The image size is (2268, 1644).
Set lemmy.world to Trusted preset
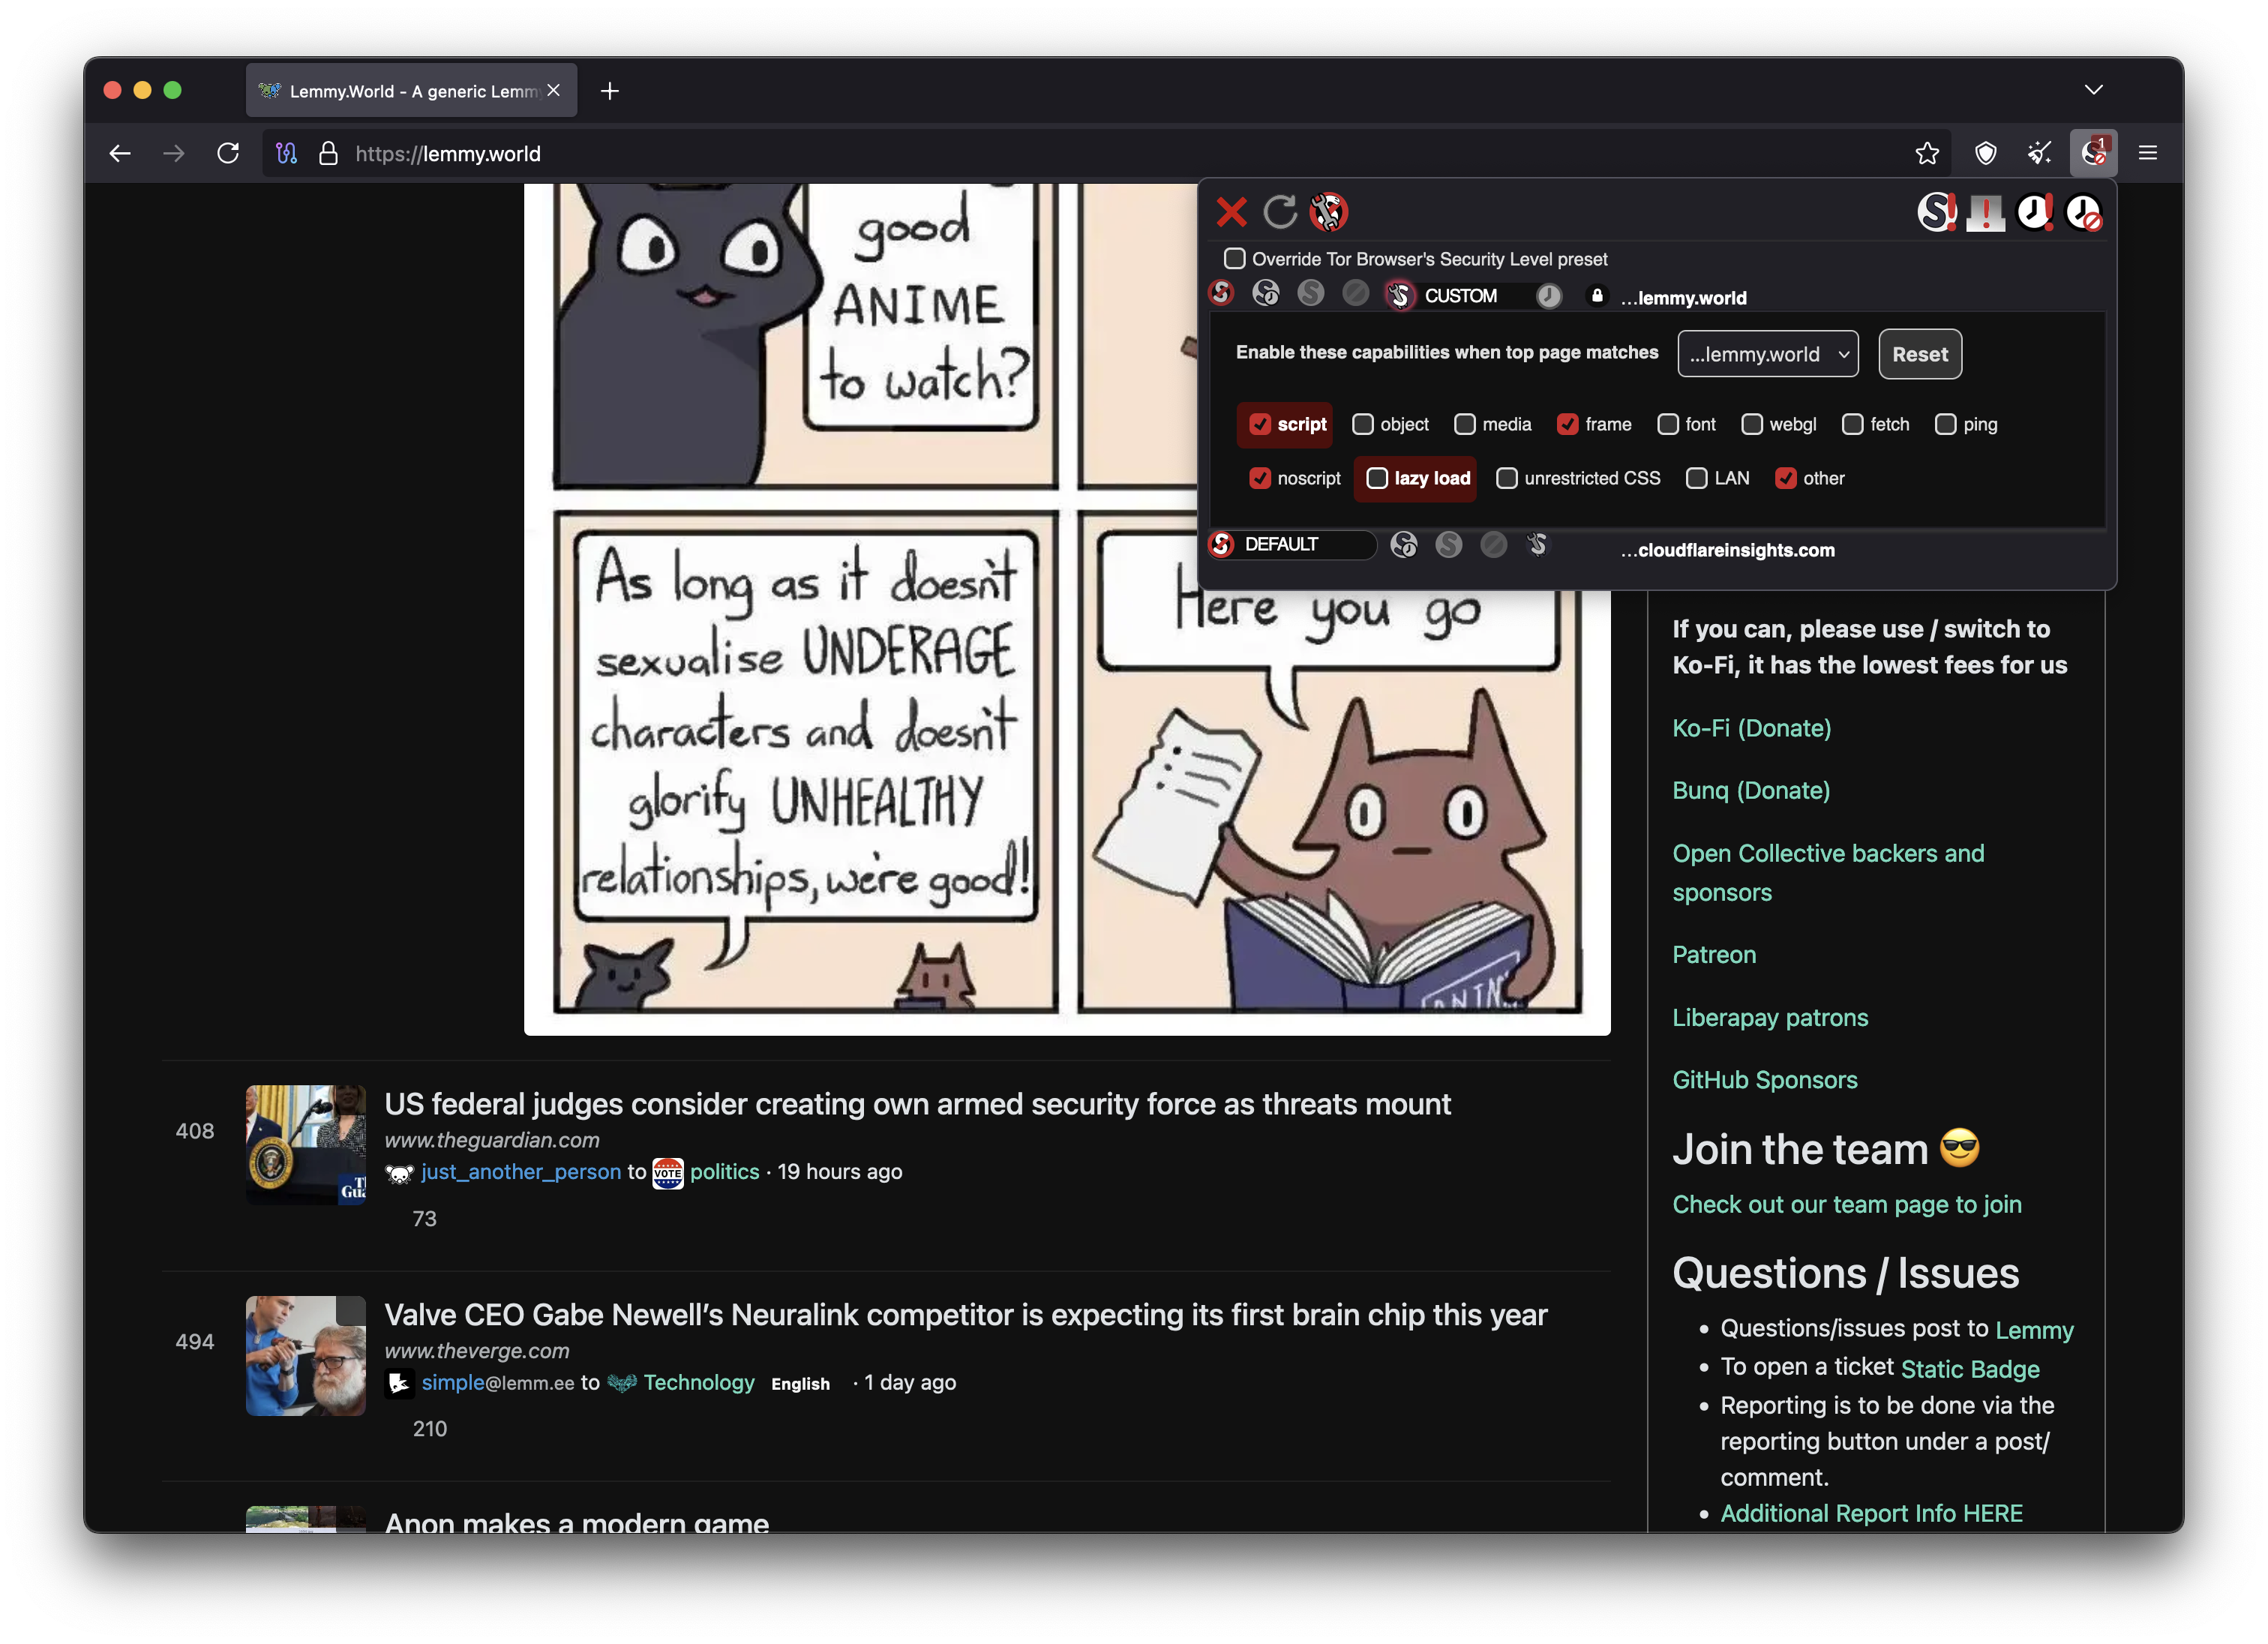tap(1311, 293)
